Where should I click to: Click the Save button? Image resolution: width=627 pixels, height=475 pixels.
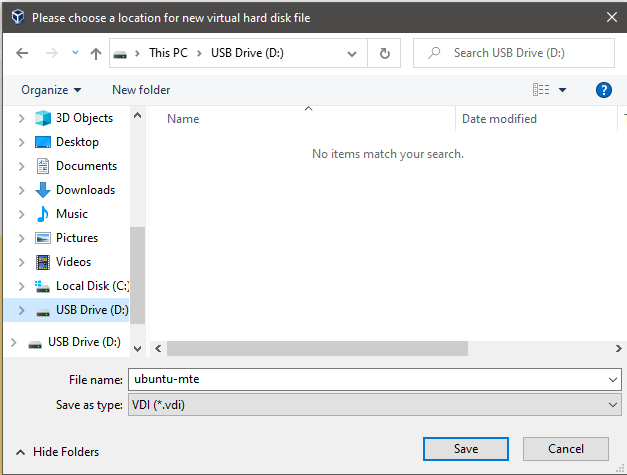(x=466, y=449)
